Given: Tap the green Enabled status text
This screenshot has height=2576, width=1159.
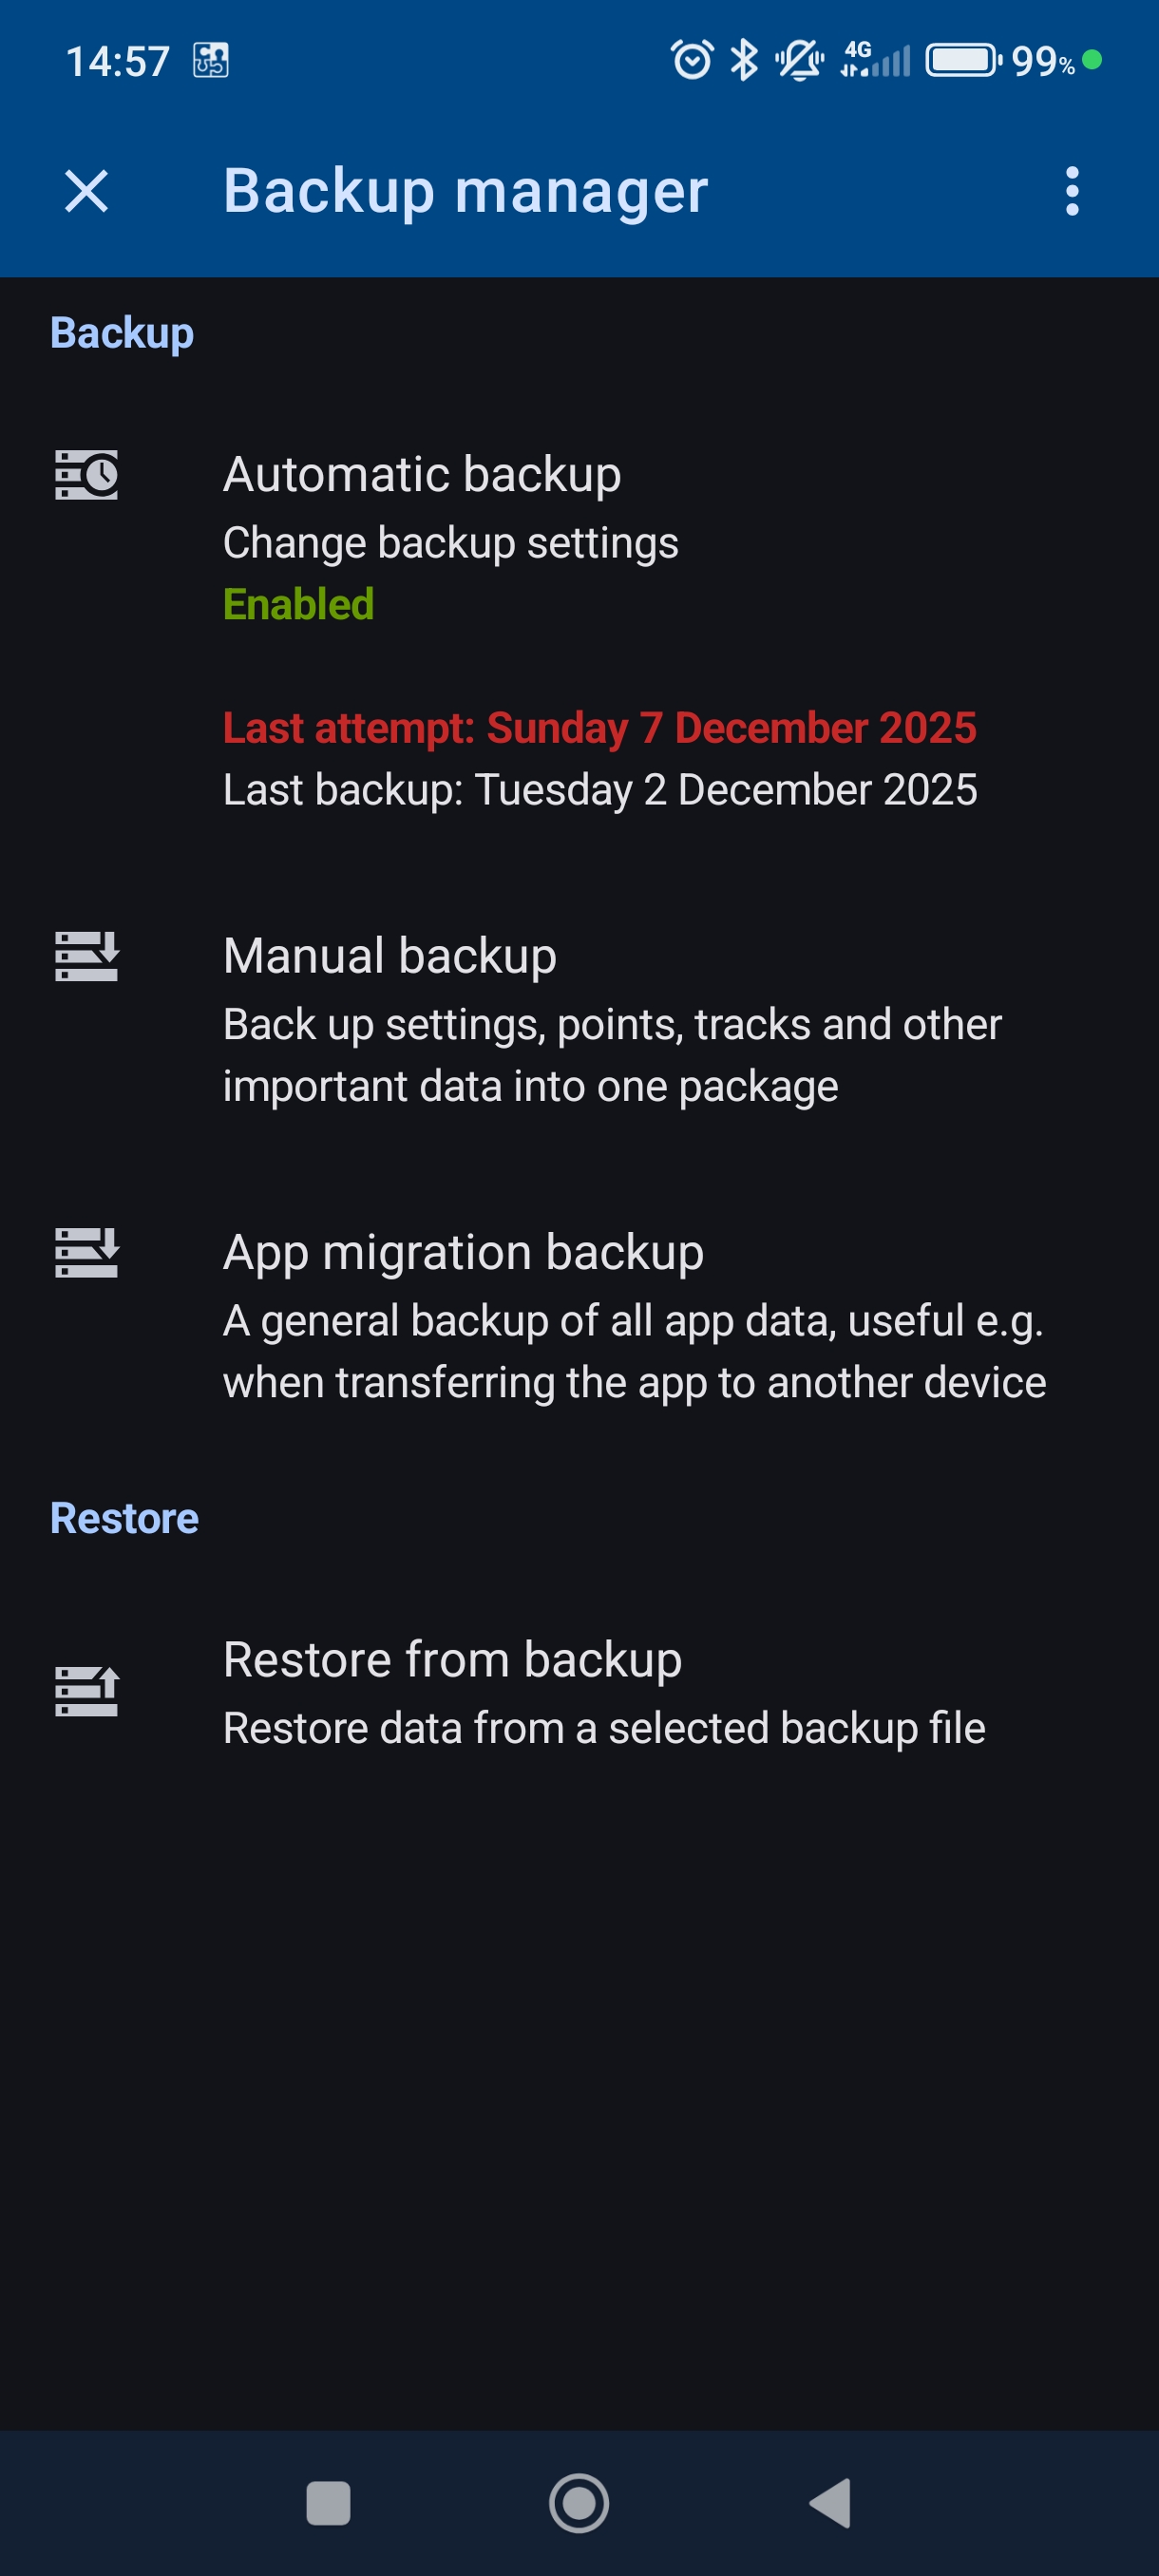Looking at the screenshot, I should coord(298,605).
